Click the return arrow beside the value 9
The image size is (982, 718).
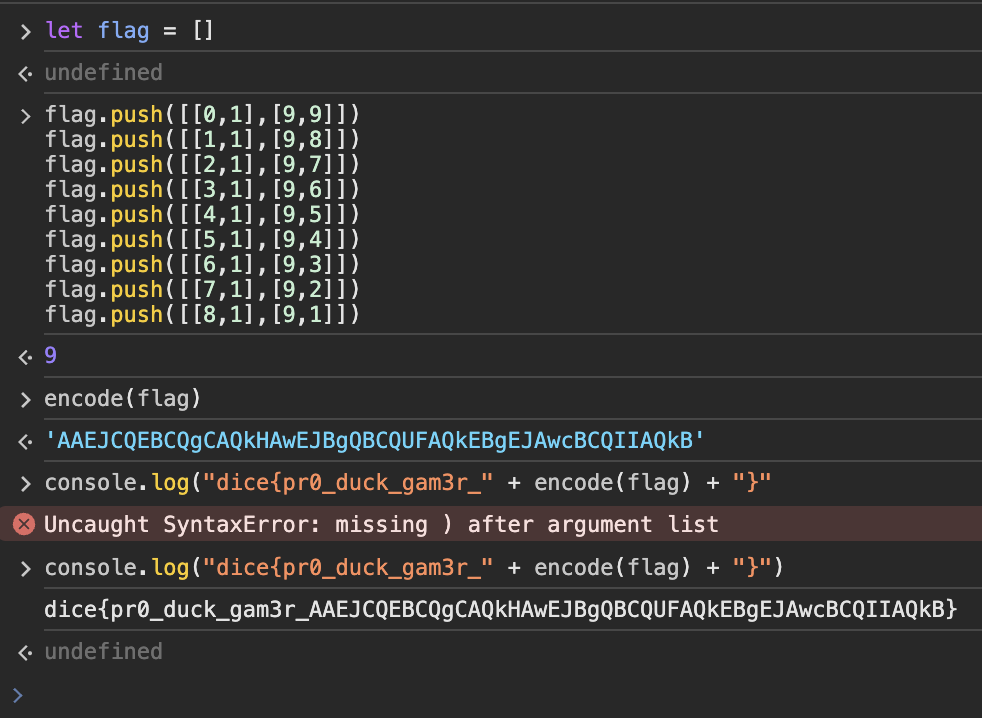tap(25, 357)
